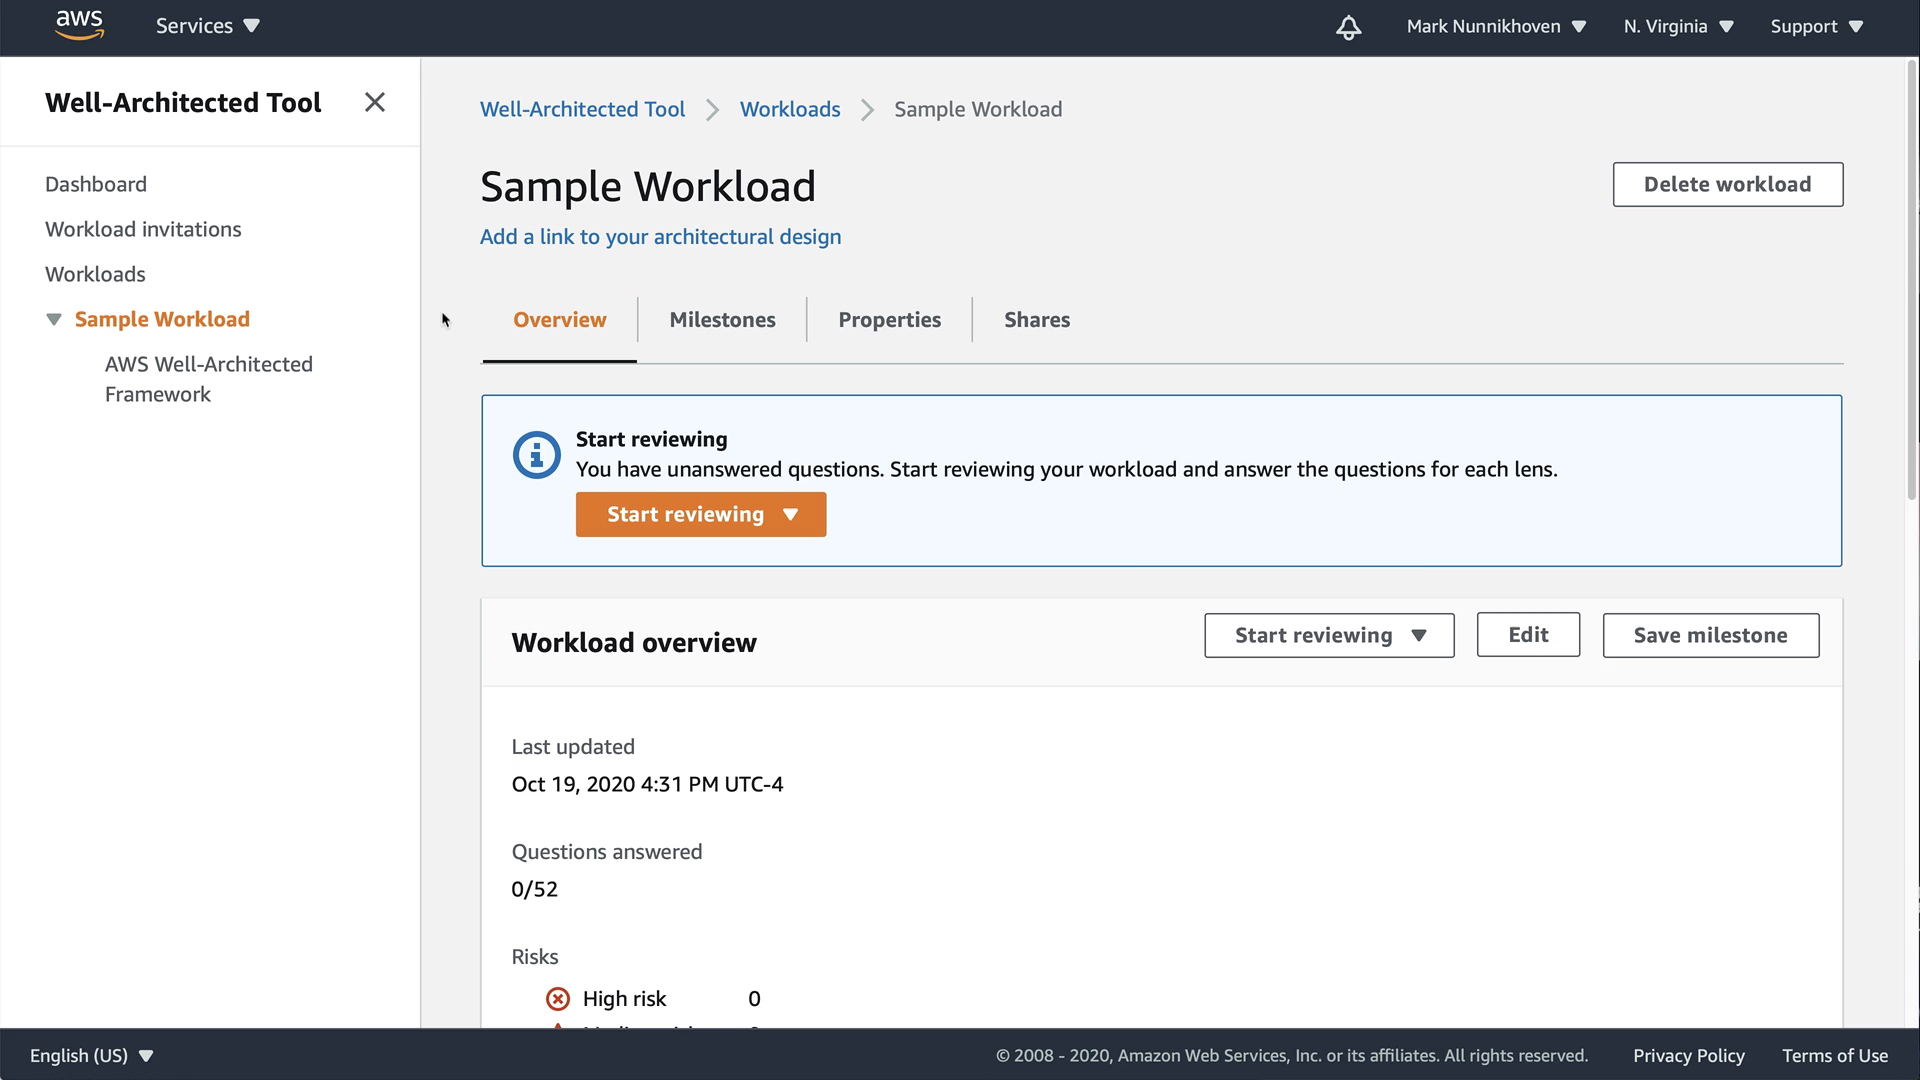Close the Well-Architected Tool sidebar
Viewport: 1920px width, 1080px height.
coord(375,102)
